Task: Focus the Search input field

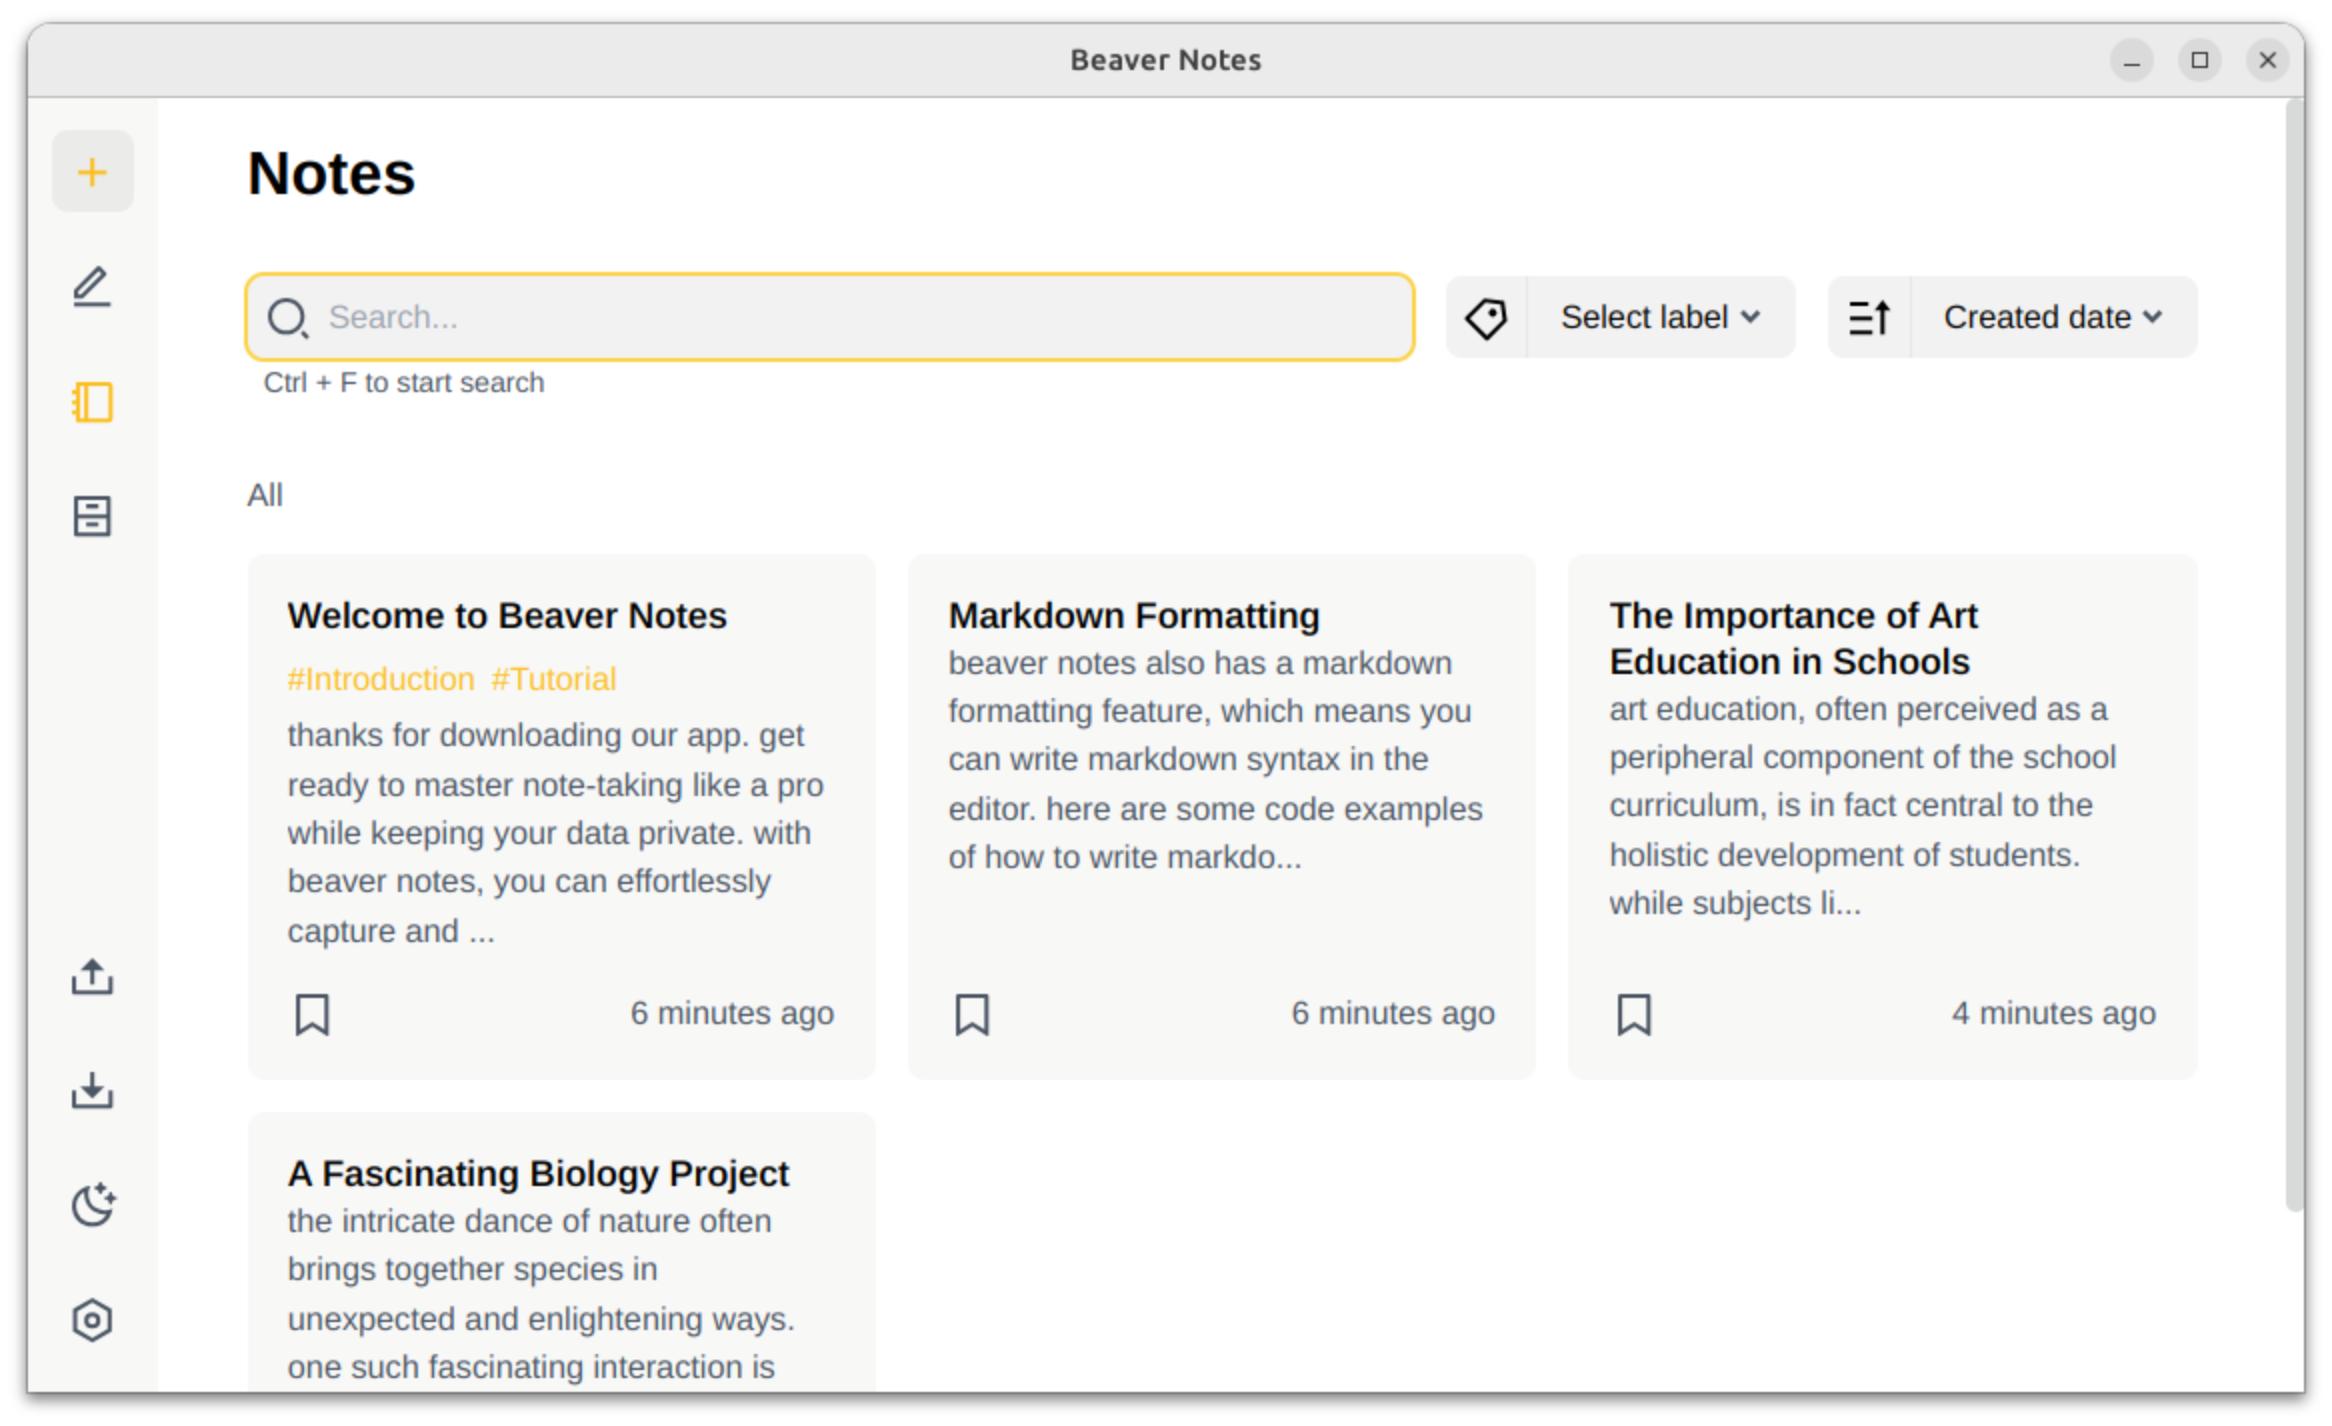Action: pyautogui.click(x=830, y=317)
